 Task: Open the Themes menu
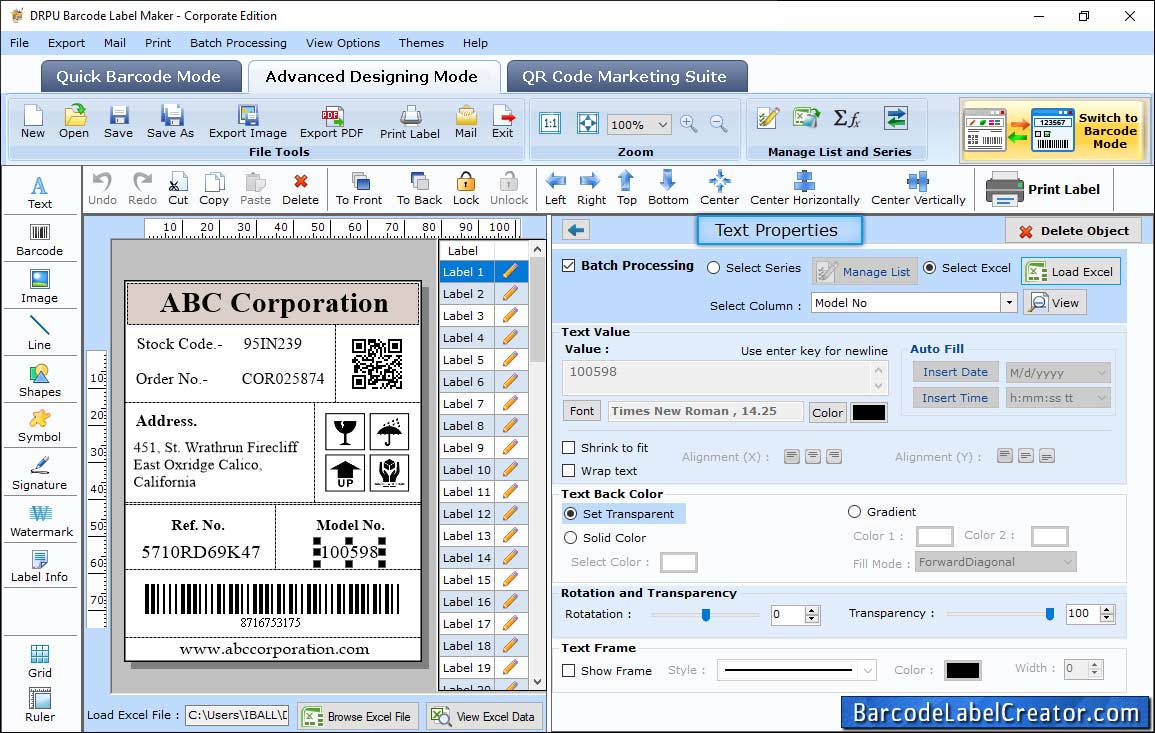point(421,43)
